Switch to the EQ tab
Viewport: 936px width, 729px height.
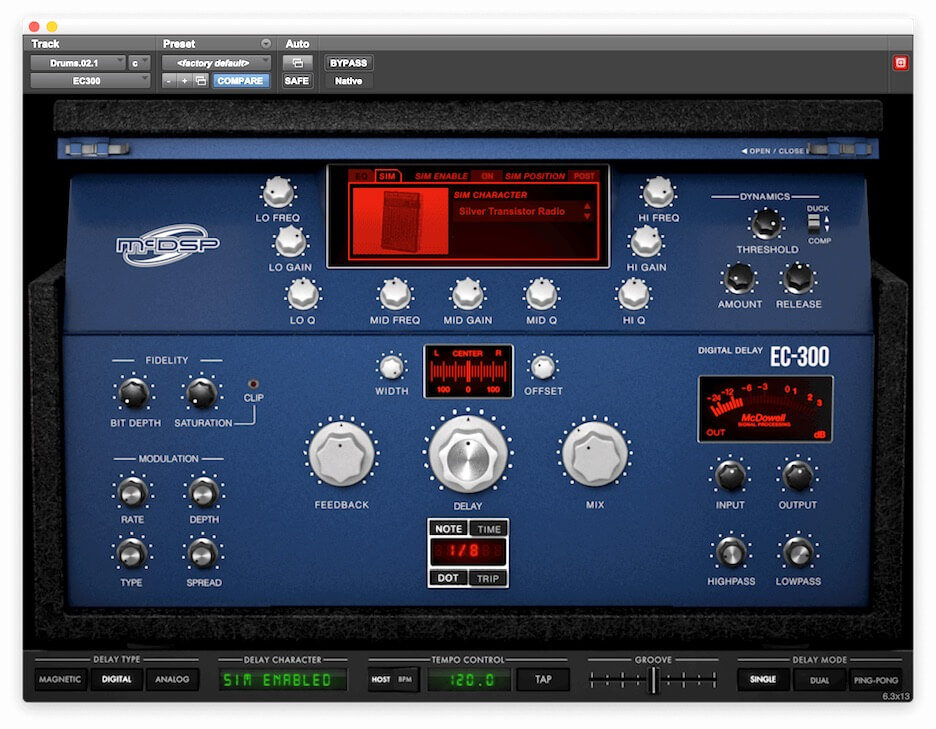coord(362,176)
